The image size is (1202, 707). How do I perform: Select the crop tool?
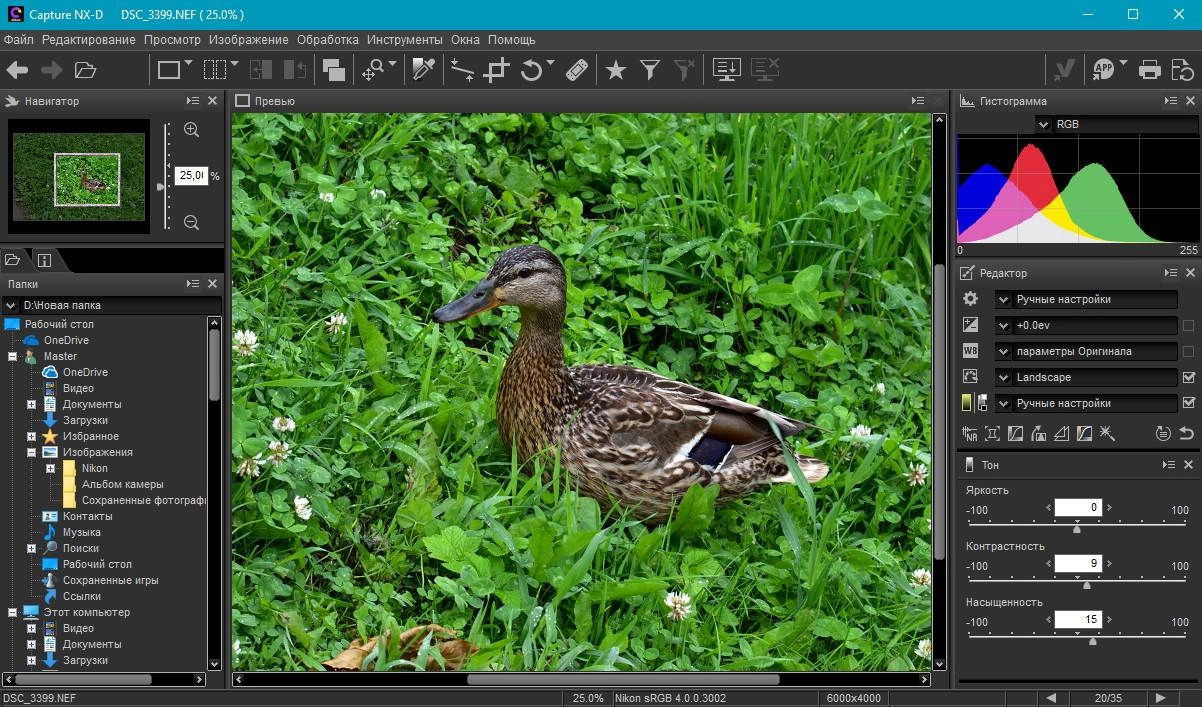[x=496, y=70]
